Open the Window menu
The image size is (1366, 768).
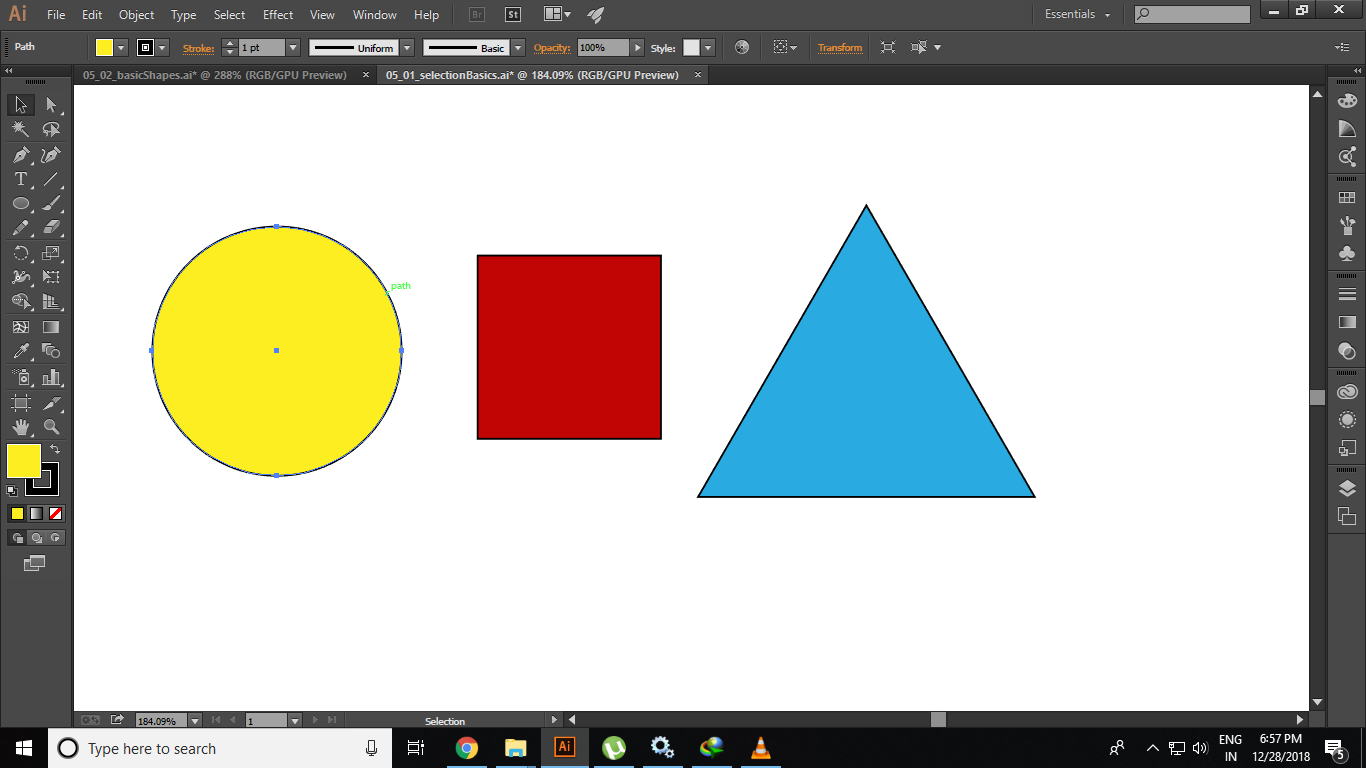tap(375, 15)
